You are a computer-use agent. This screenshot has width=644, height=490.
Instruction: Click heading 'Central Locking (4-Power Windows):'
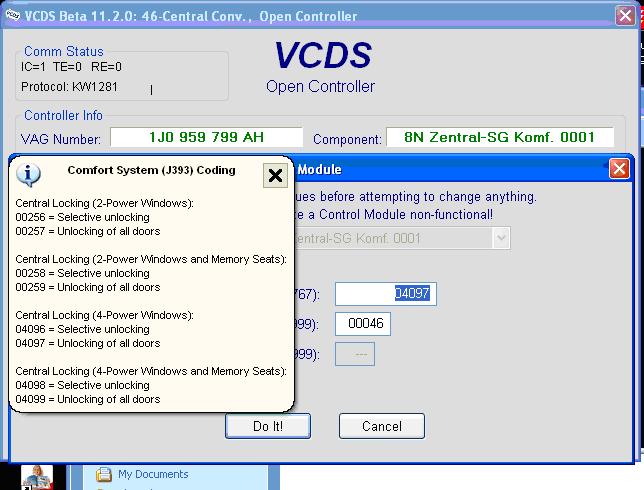coord(104,315)
